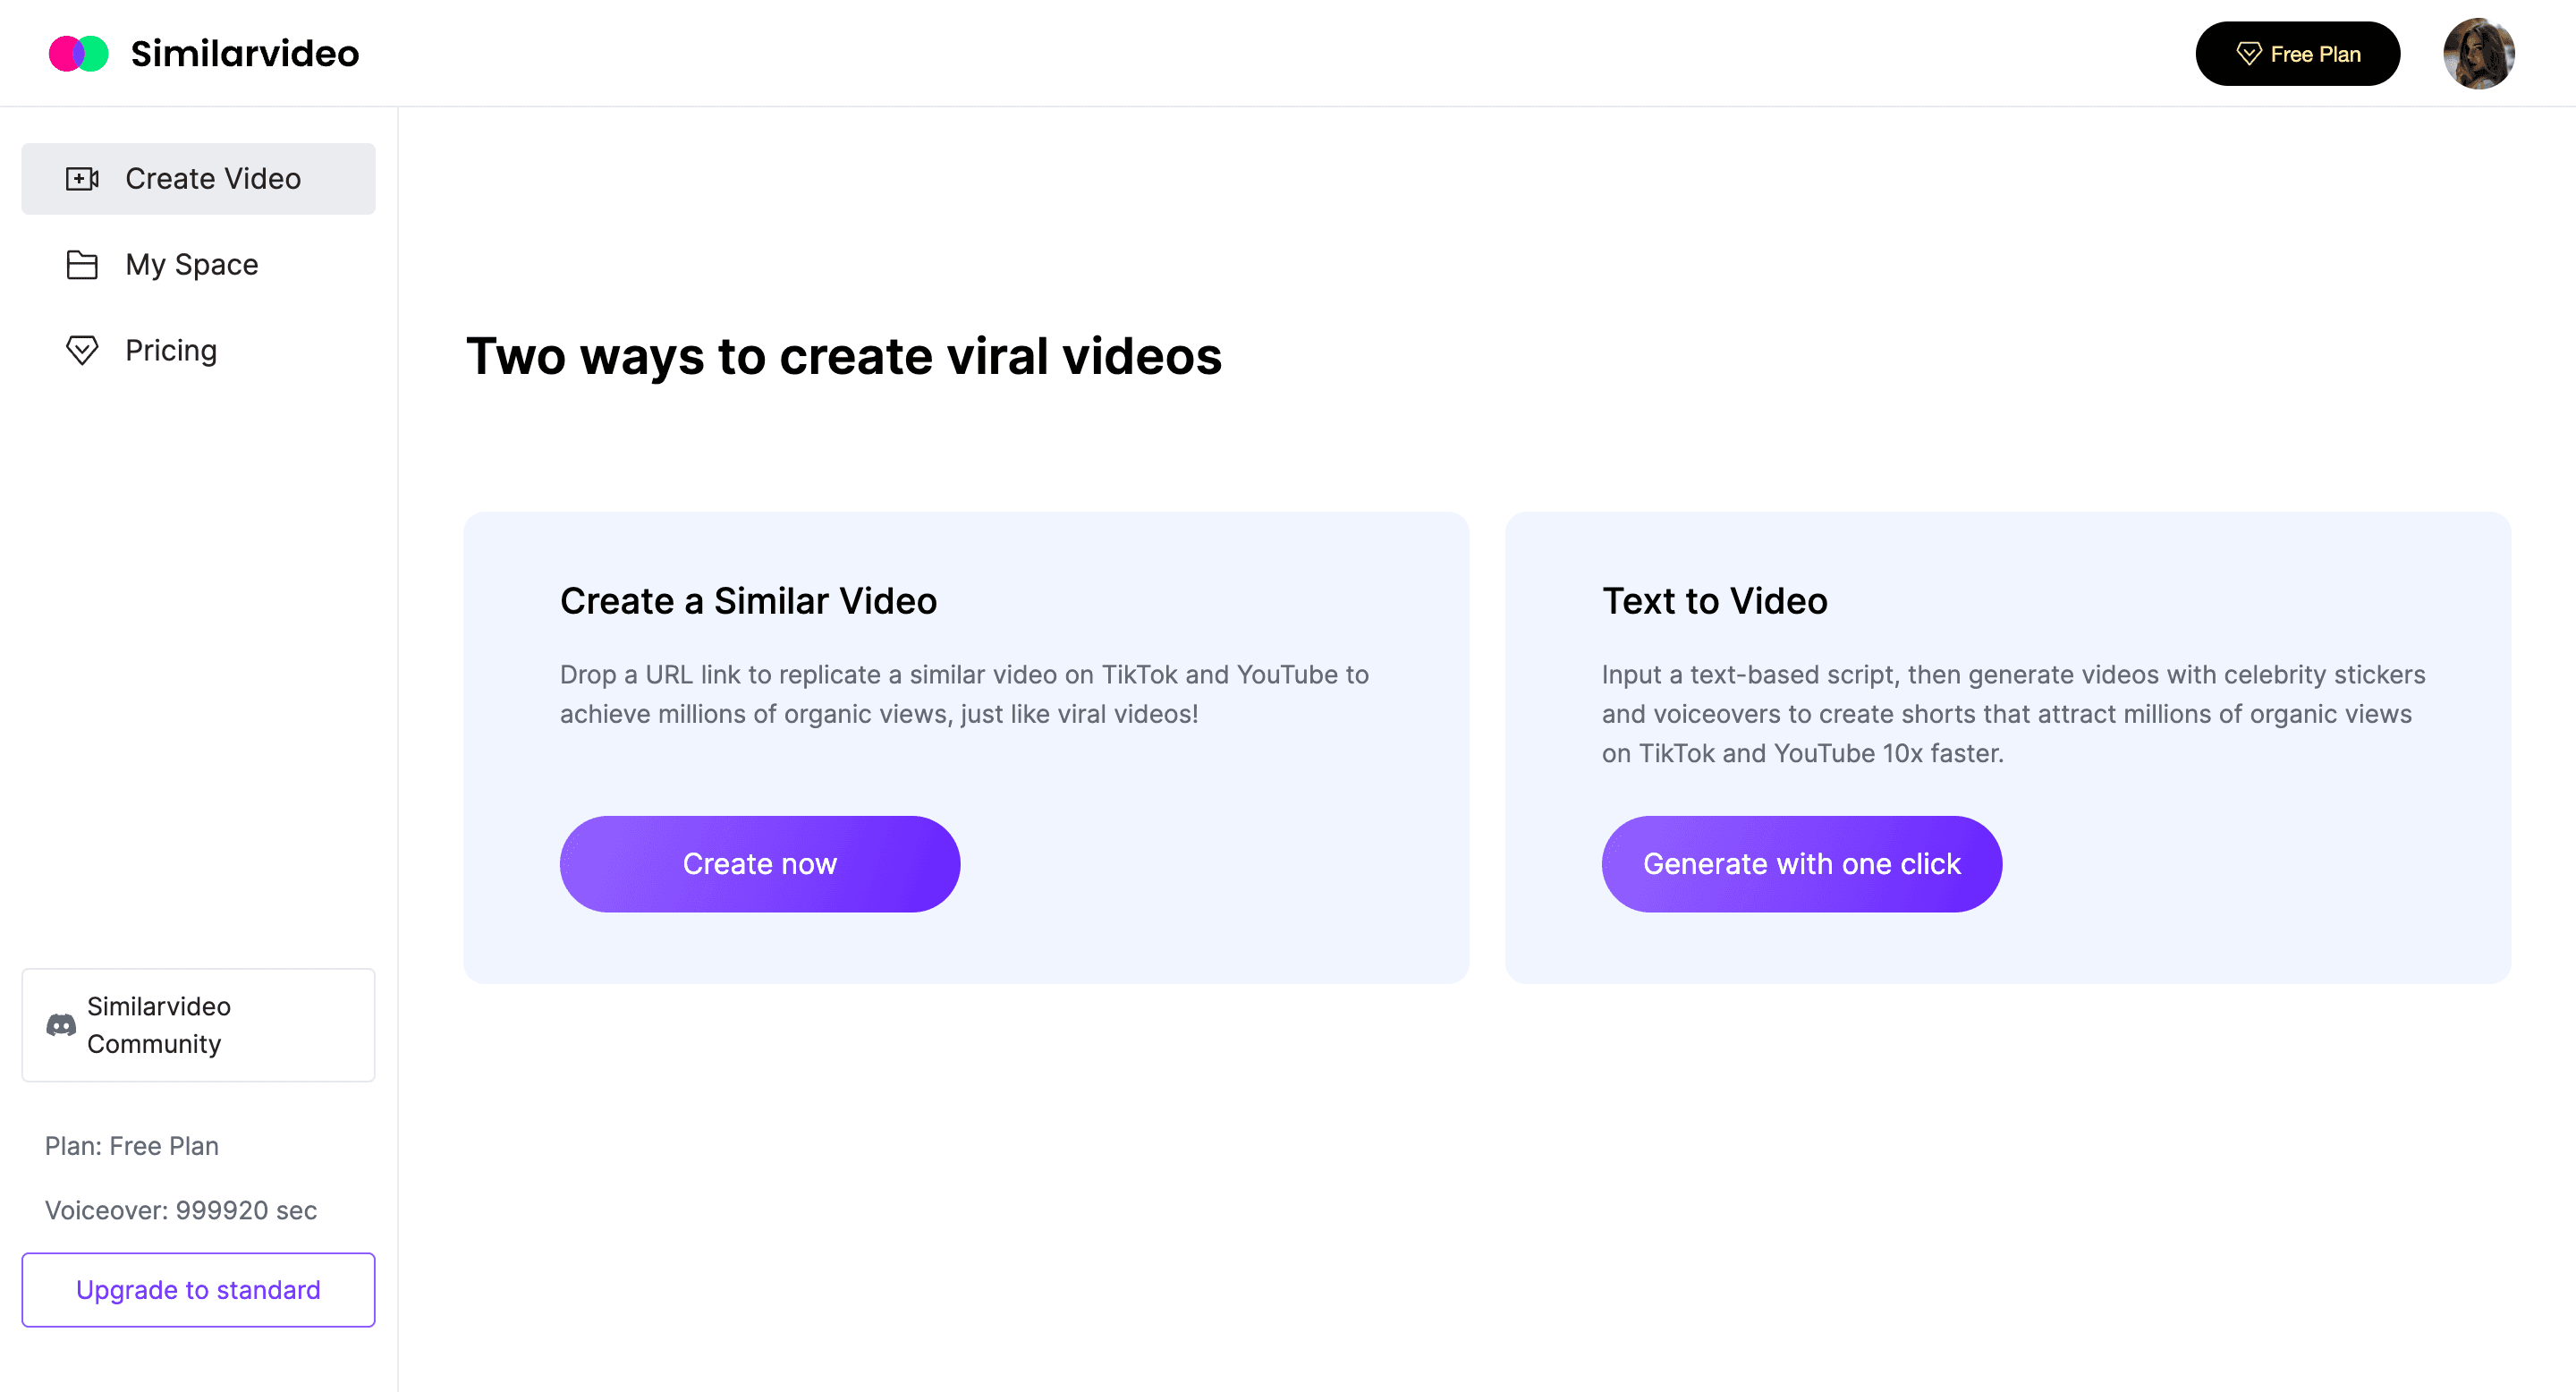Click the Similarvideo logo circles icon
The image size is (2576, 1392).
[x=78, y=54]
